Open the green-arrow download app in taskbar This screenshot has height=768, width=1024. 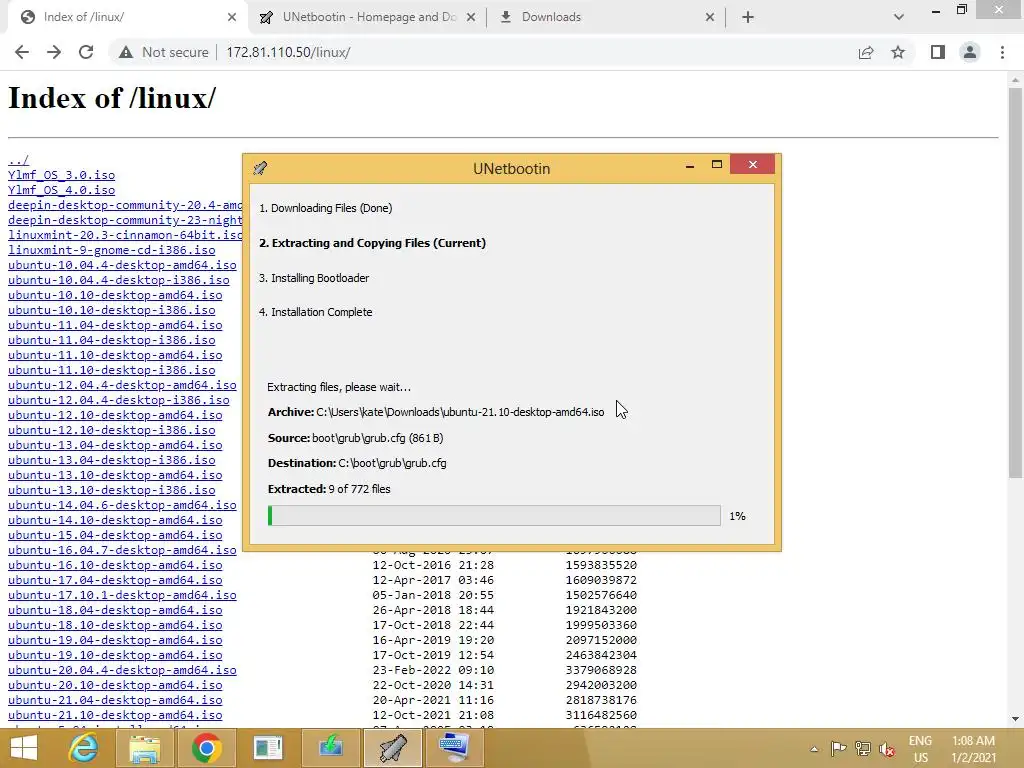[x=330, y=748]
